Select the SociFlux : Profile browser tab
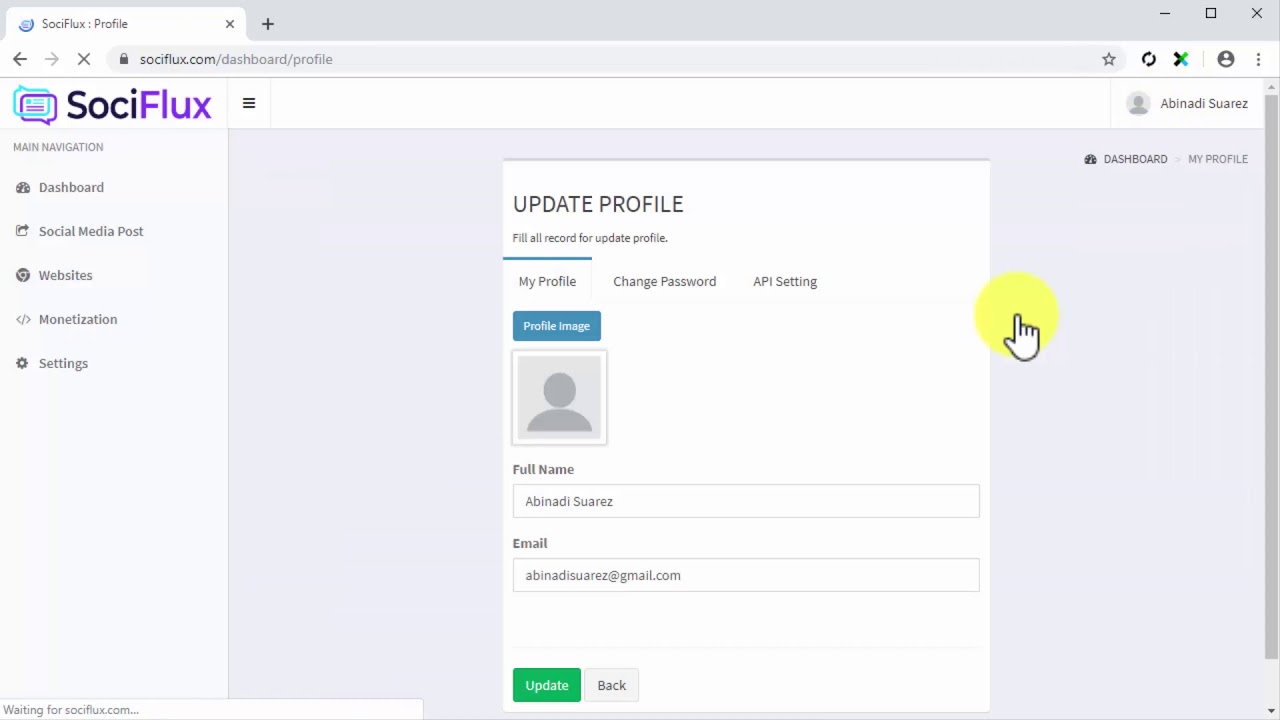 [126, 24]
